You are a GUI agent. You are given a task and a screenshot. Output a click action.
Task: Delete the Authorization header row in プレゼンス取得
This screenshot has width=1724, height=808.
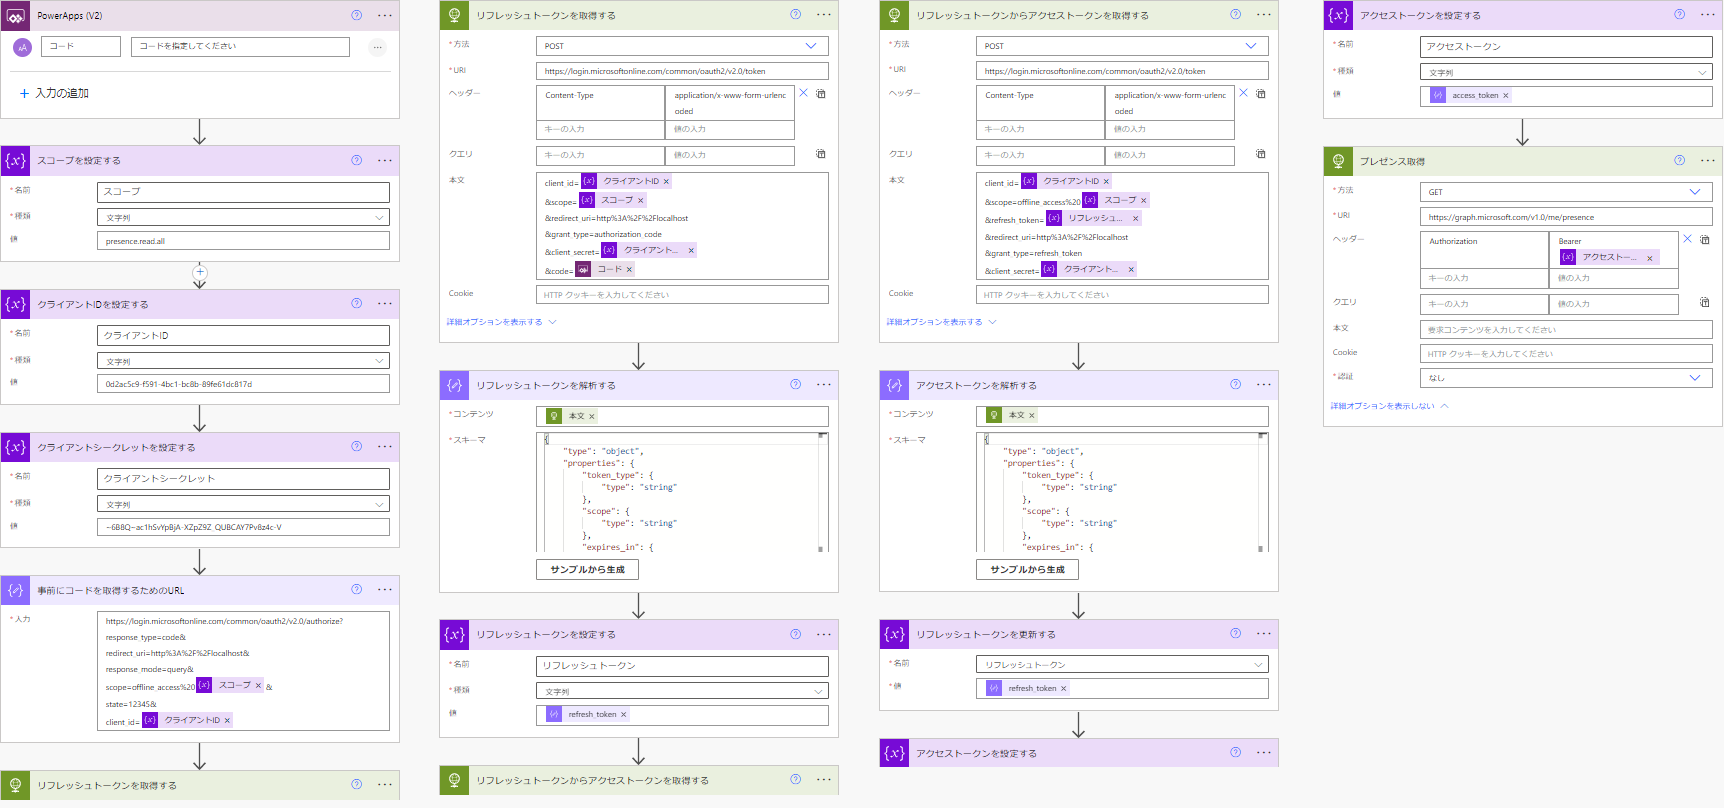[1687, 239]
